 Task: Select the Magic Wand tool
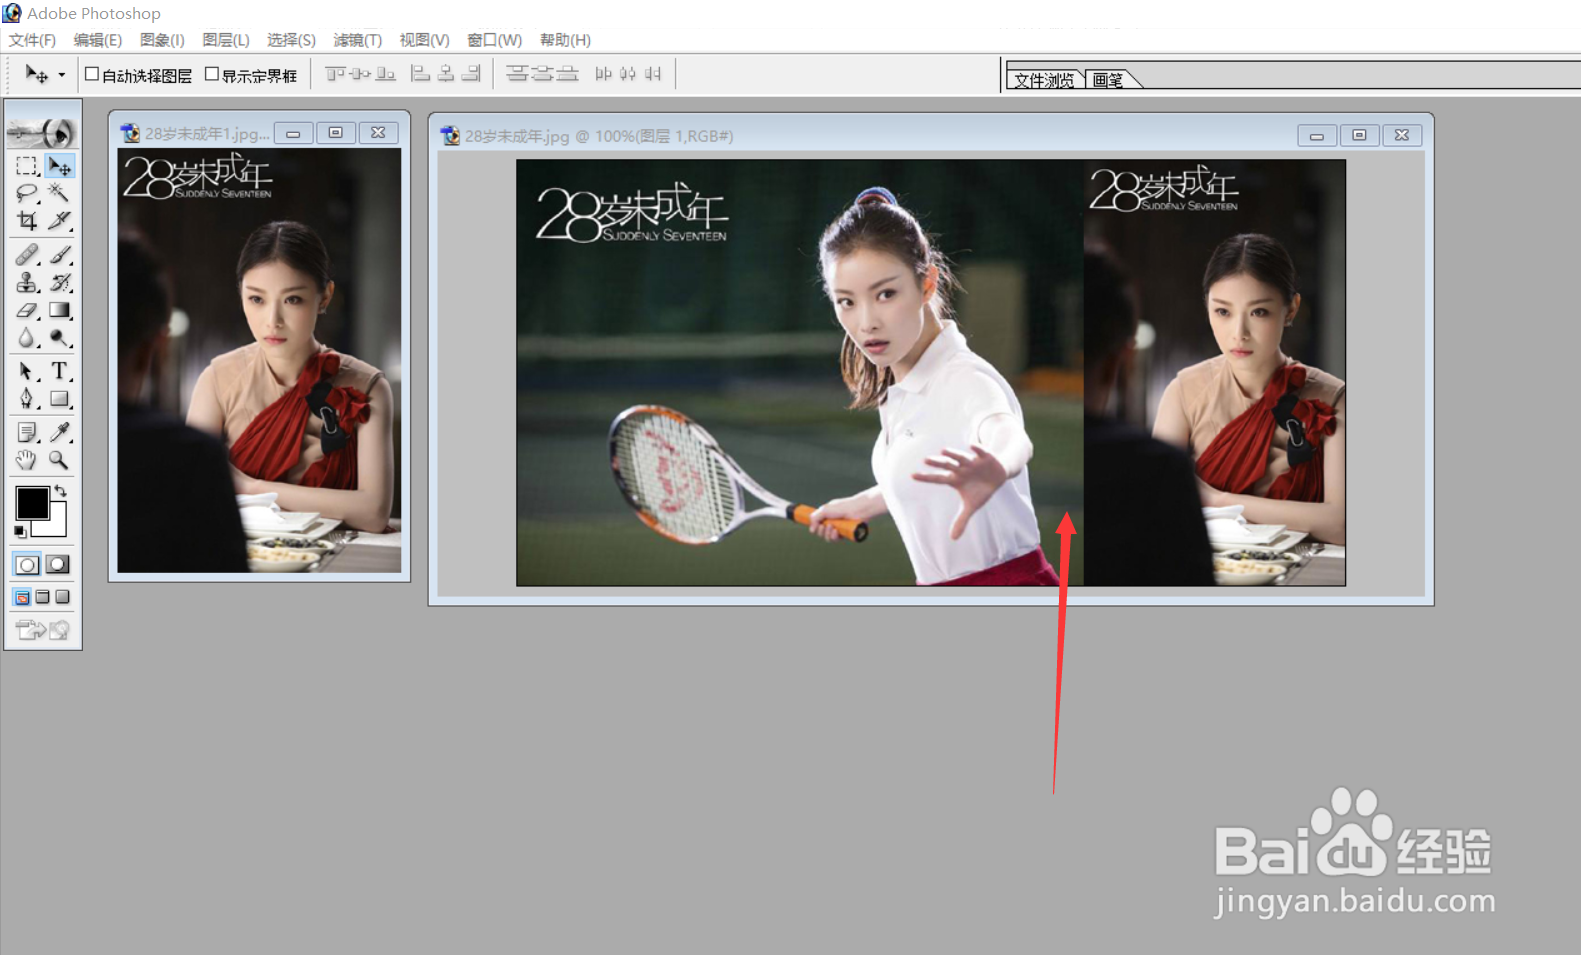(x=60, y=193)
